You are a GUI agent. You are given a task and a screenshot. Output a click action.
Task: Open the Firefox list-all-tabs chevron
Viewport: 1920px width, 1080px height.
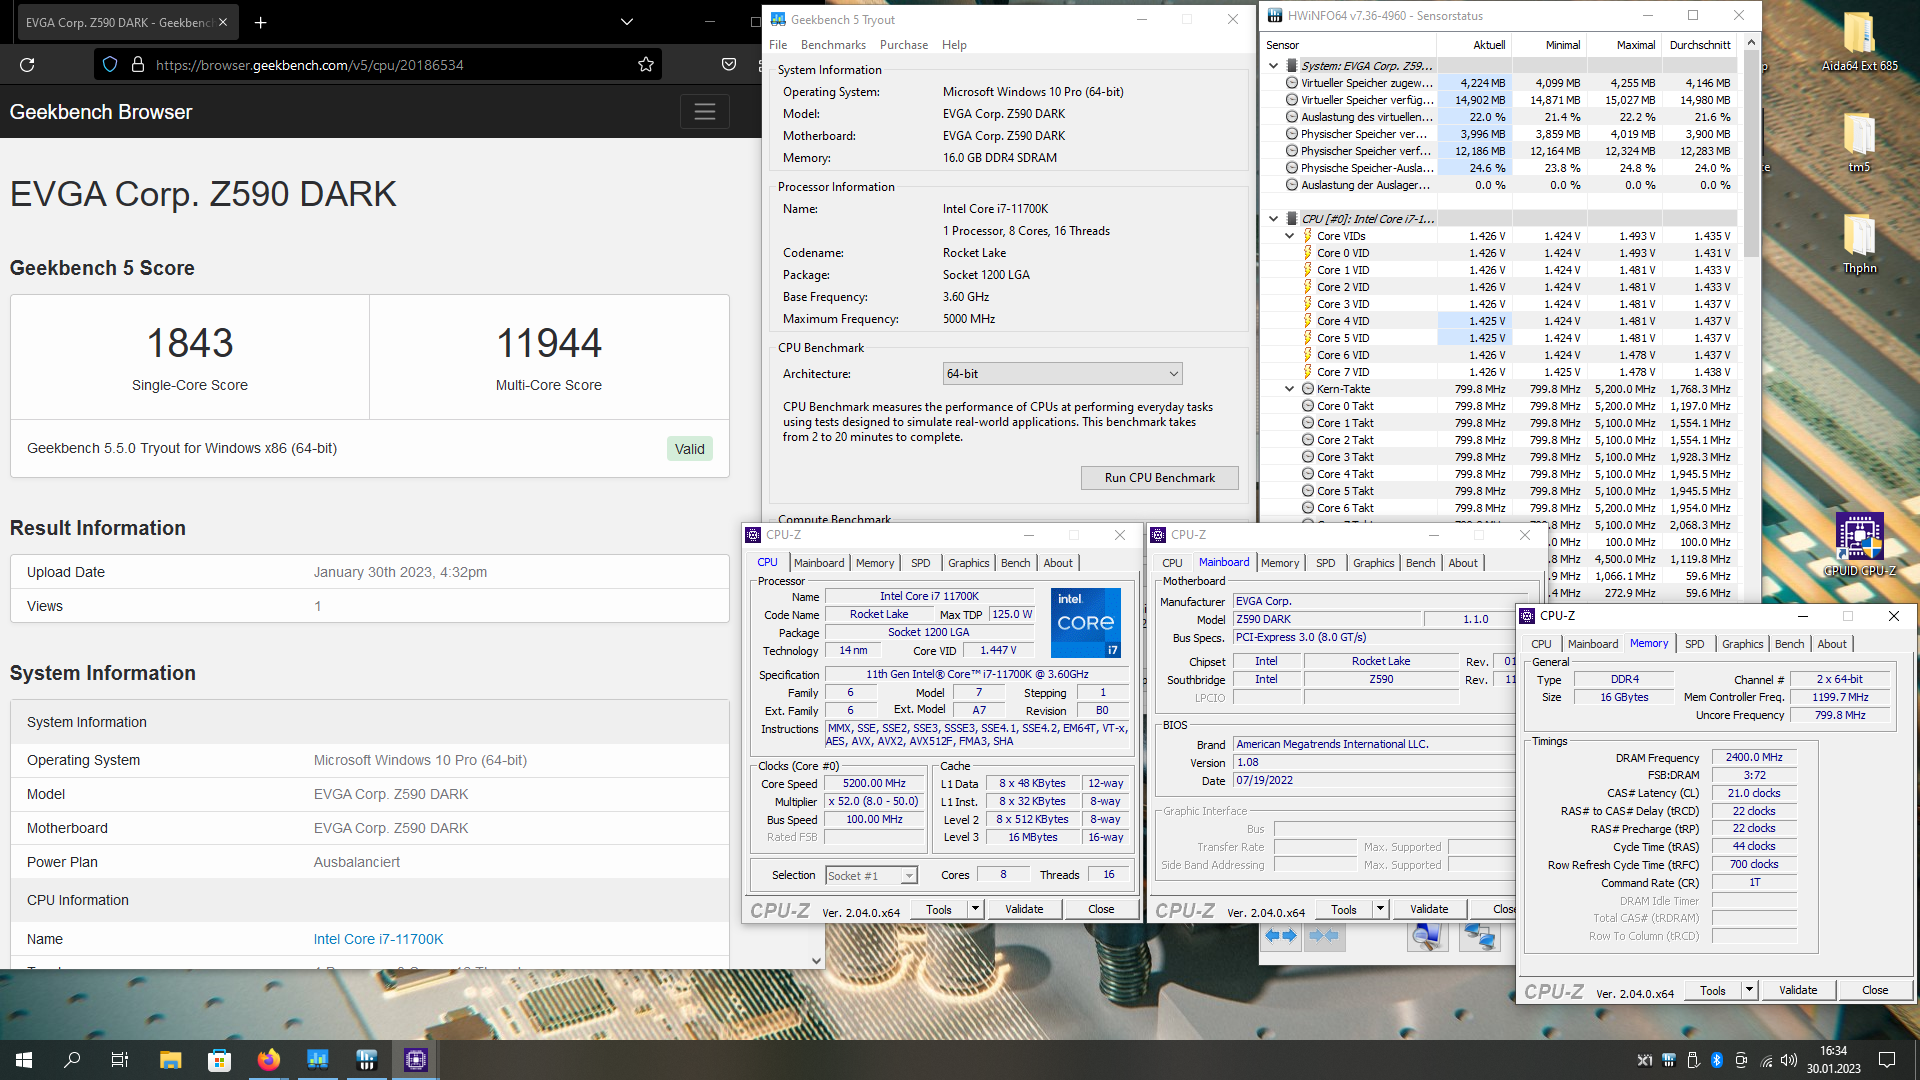(626, 22)
